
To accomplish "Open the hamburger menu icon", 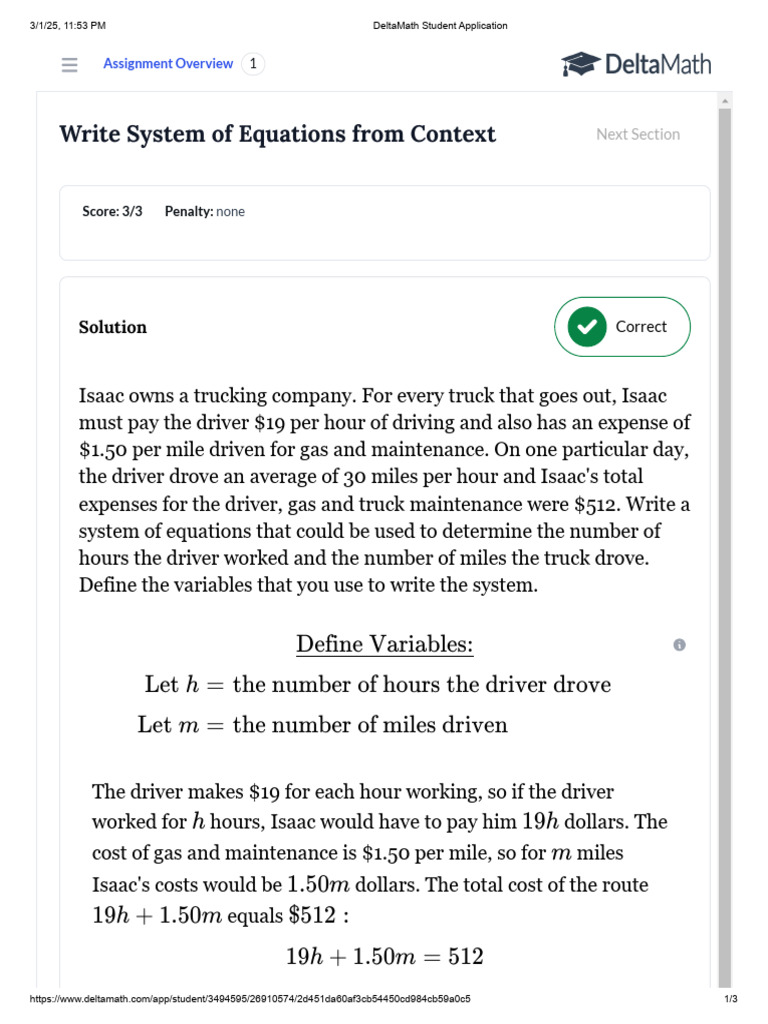I will pyautogui.click(x=69, y=65).
